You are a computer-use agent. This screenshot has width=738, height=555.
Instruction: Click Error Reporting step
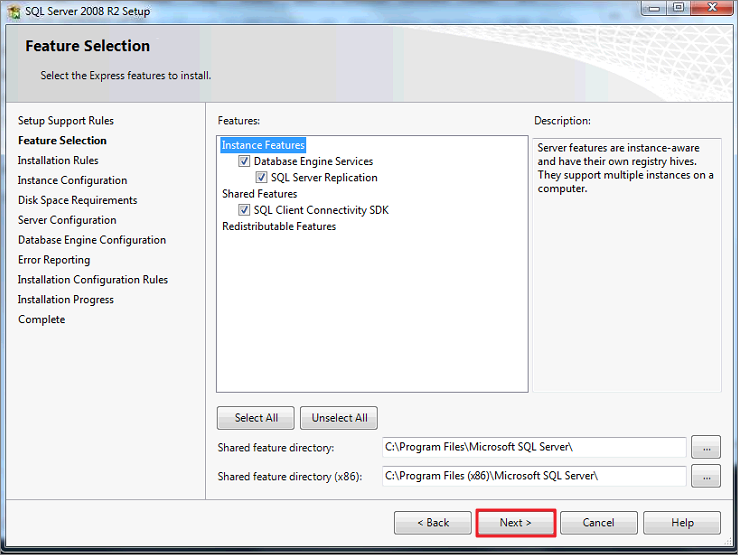54,260
